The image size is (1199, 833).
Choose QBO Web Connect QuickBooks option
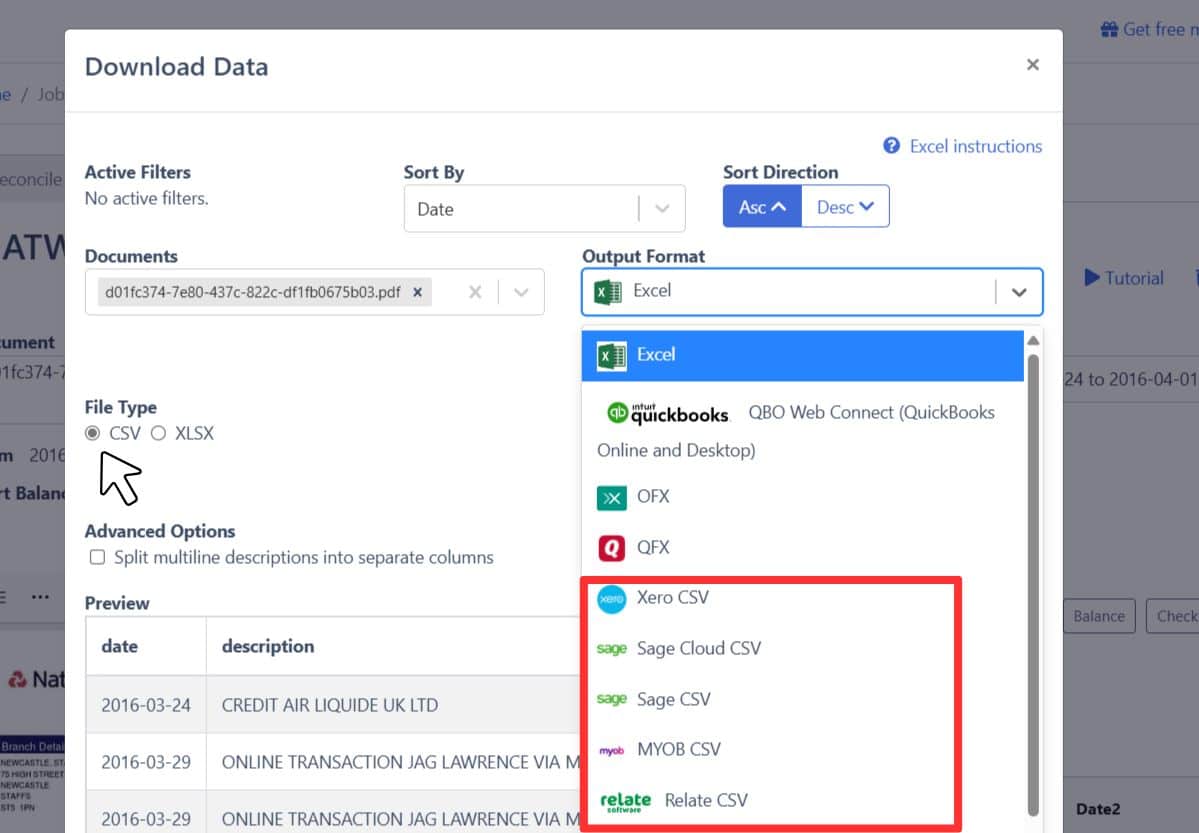(802, 431)
